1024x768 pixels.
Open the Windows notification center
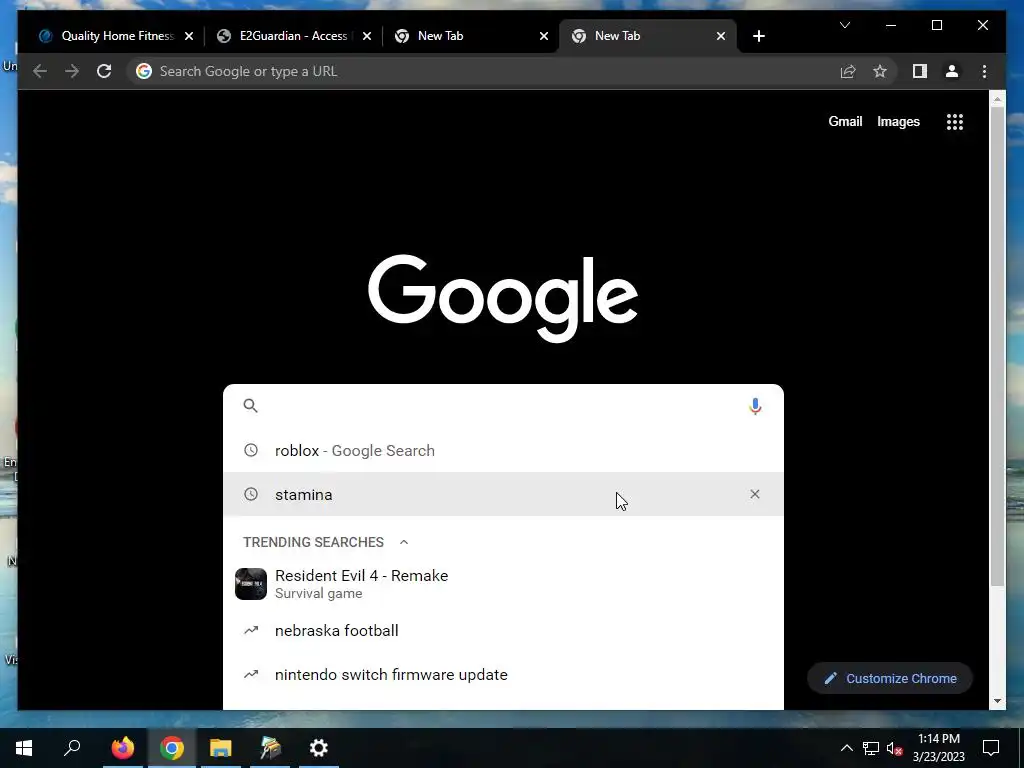(991, 748)
